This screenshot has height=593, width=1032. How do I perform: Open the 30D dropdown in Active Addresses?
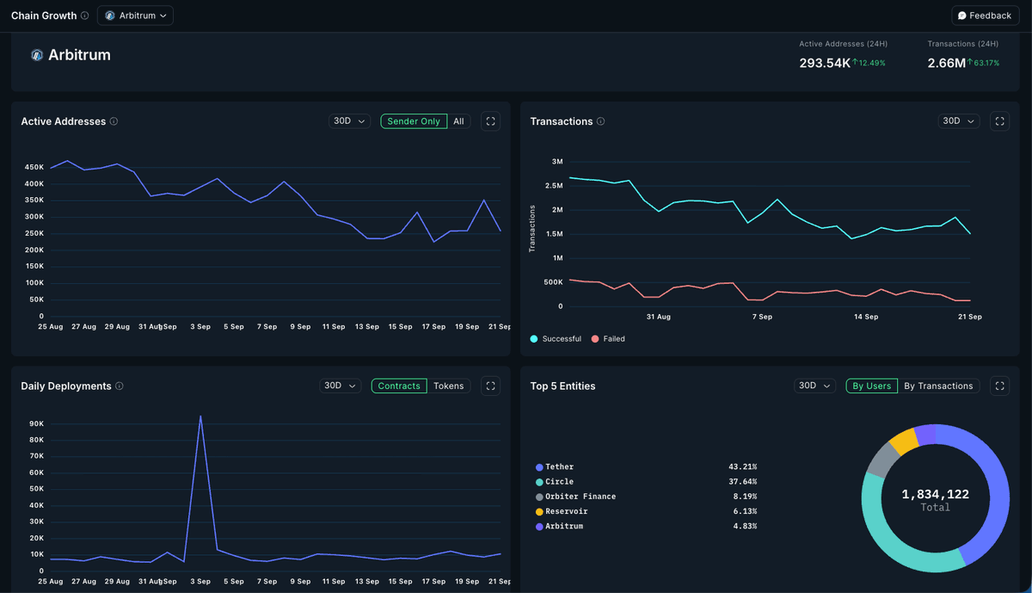(x=349, y=121)
